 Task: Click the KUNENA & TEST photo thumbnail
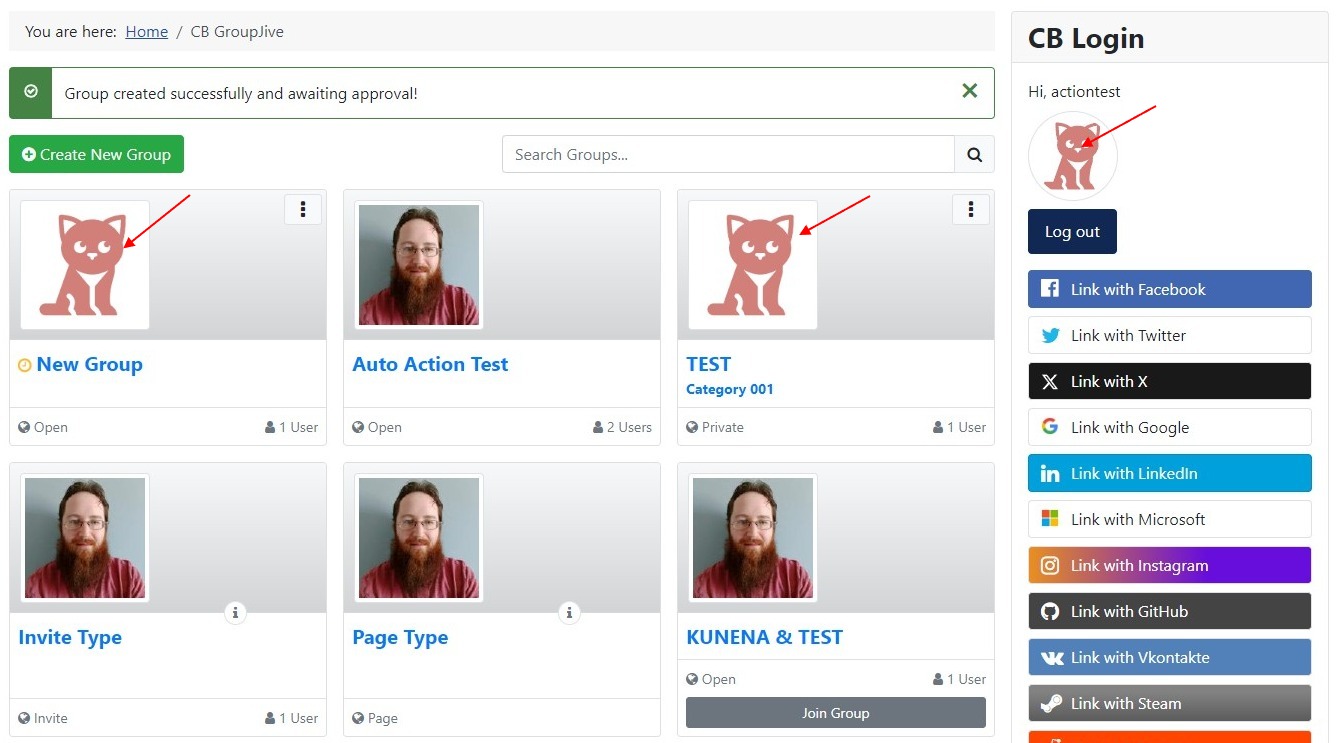pyautogui.click(x=753, y=538)
